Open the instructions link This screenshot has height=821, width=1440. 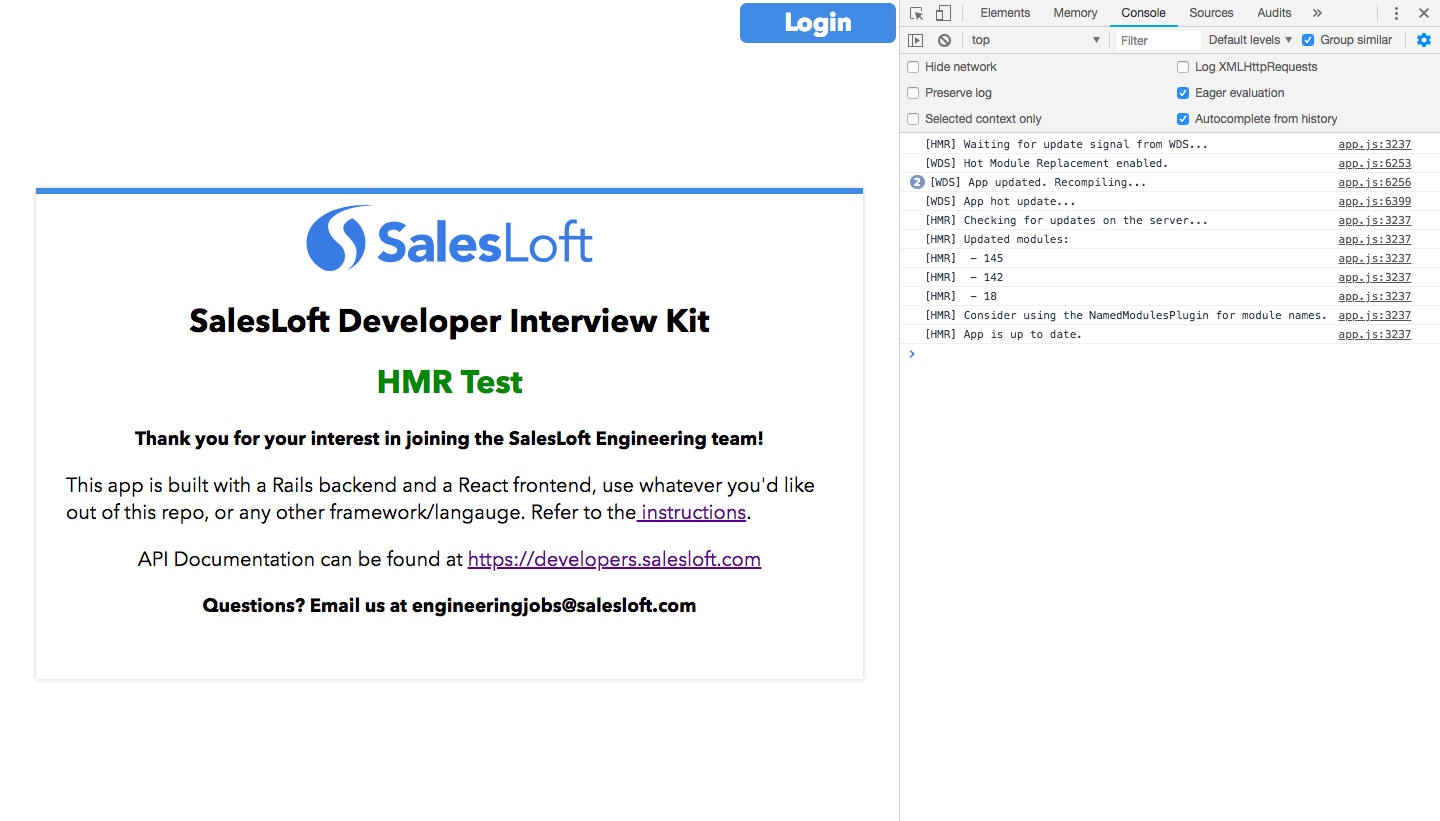pyautogui.click(x=691, y=512)
